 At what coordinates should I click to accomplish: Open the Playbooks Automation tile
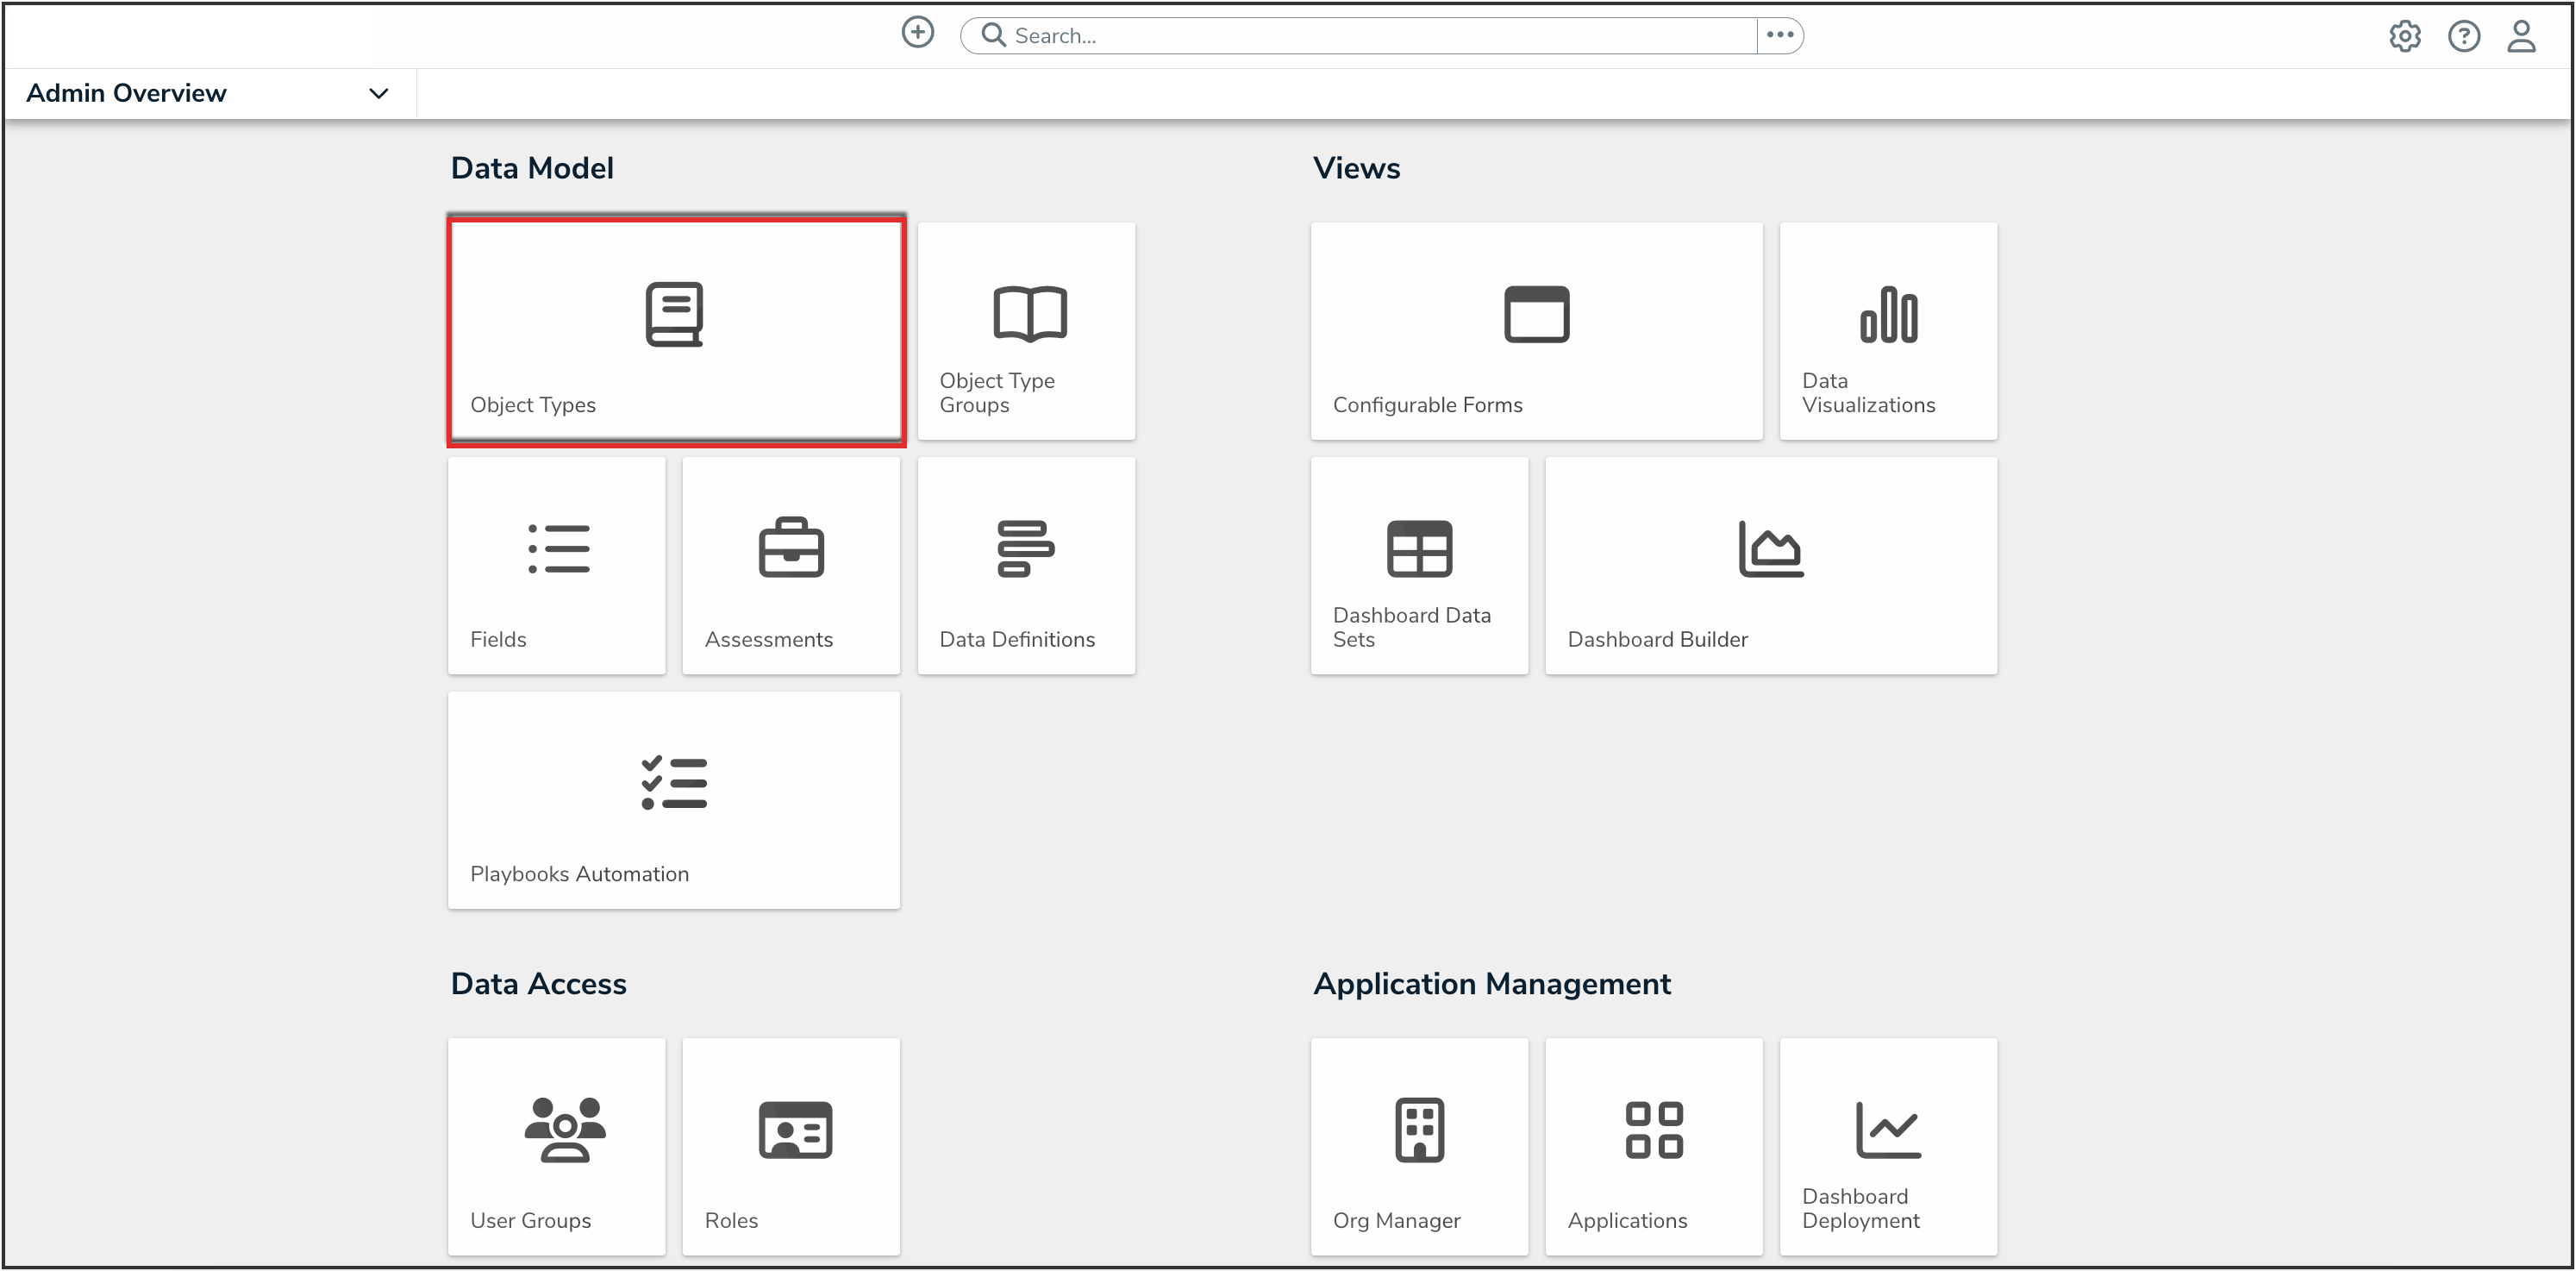[x=674, y=800]
